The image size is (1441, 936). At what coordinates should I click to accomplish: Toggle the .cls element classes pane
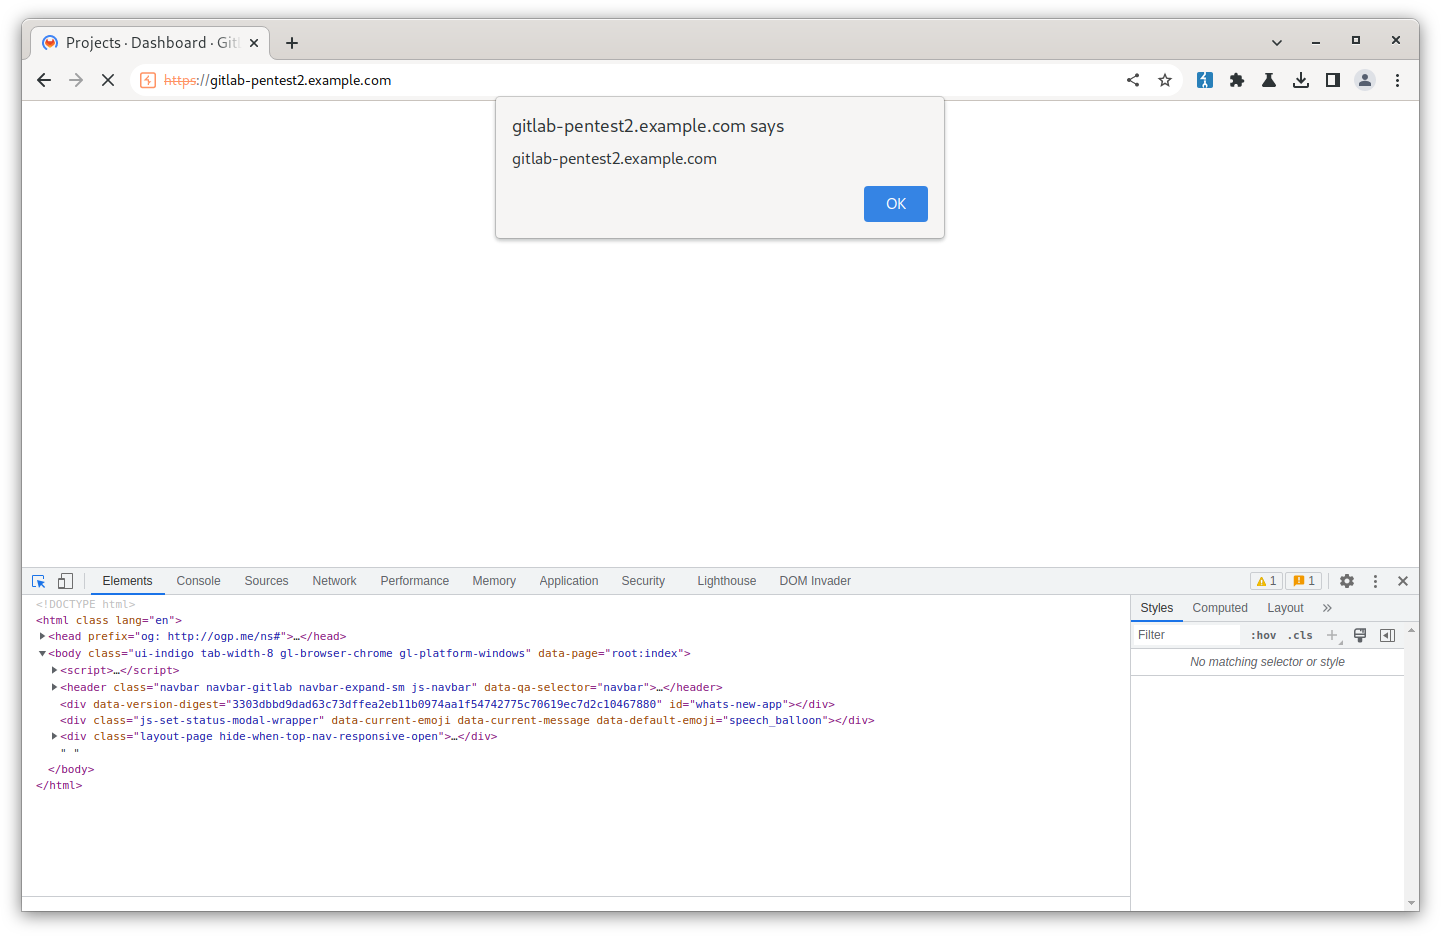point(1300,635)
